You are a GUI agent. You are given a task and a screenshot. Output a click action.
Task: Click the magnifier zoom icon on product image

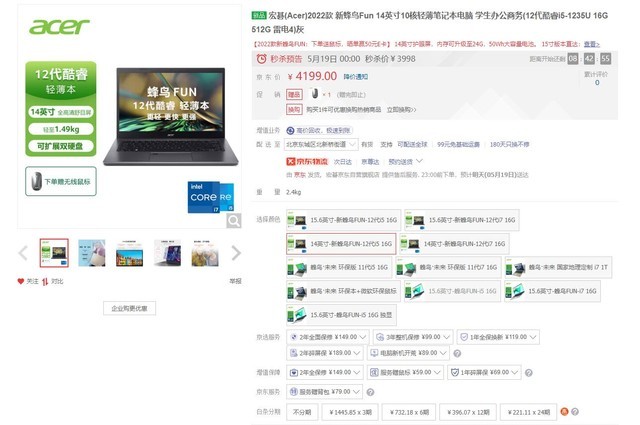pyautogui.click(x=233, y=221)
